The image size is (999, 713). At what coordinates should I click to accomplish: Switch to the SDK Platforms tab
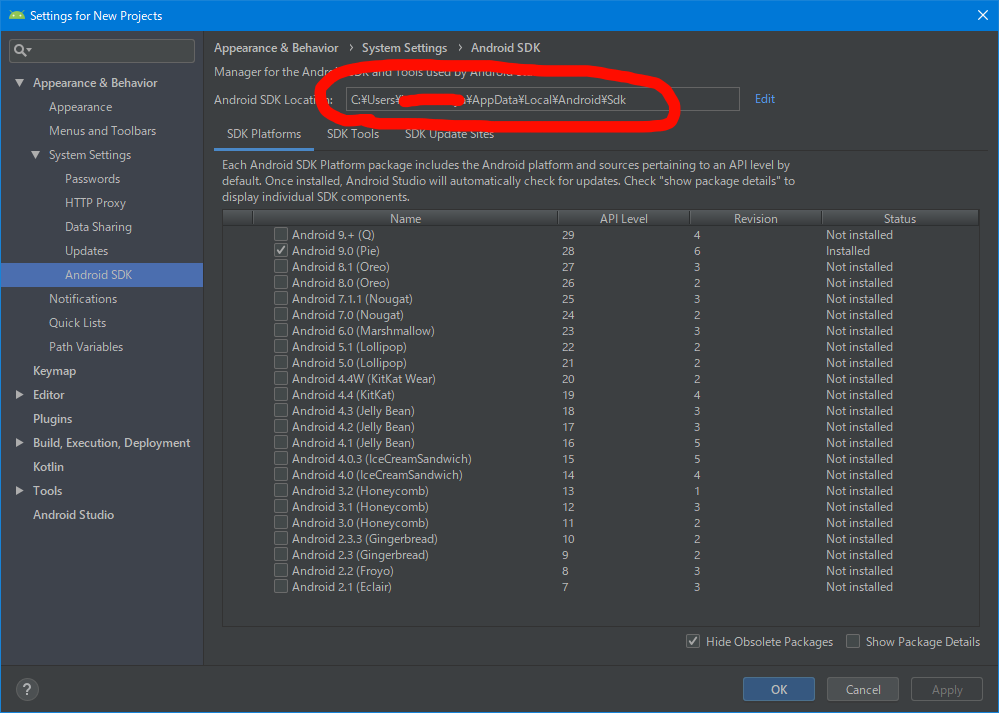(x=264, y=134)
